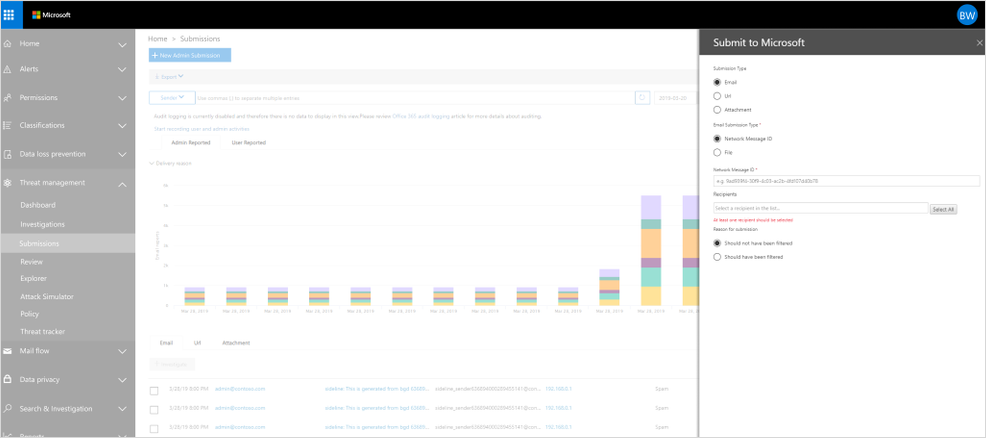Collapse the Threat management section
This screenshot has width=986, height=438.
(122, 184)
